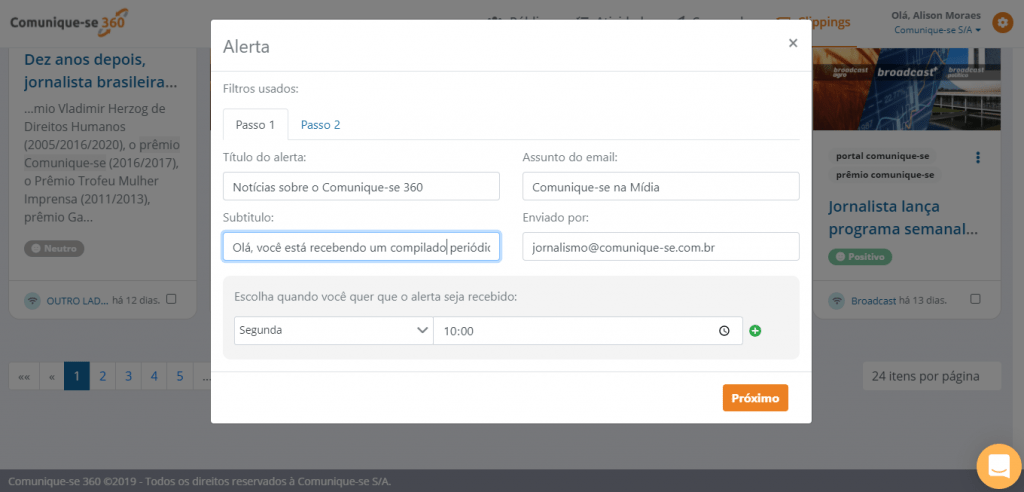The width and height of the screenshot is (1024, 492).
Task: Switch to the Passo 1 tab
Action: click(255, 125)
